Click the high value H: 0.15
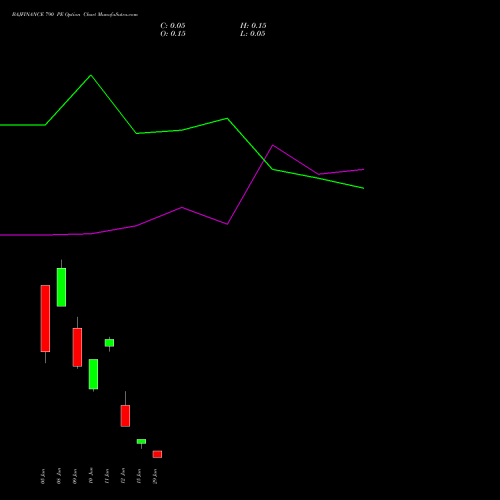Viewport: 500px width, 500px height. point(253,26)
